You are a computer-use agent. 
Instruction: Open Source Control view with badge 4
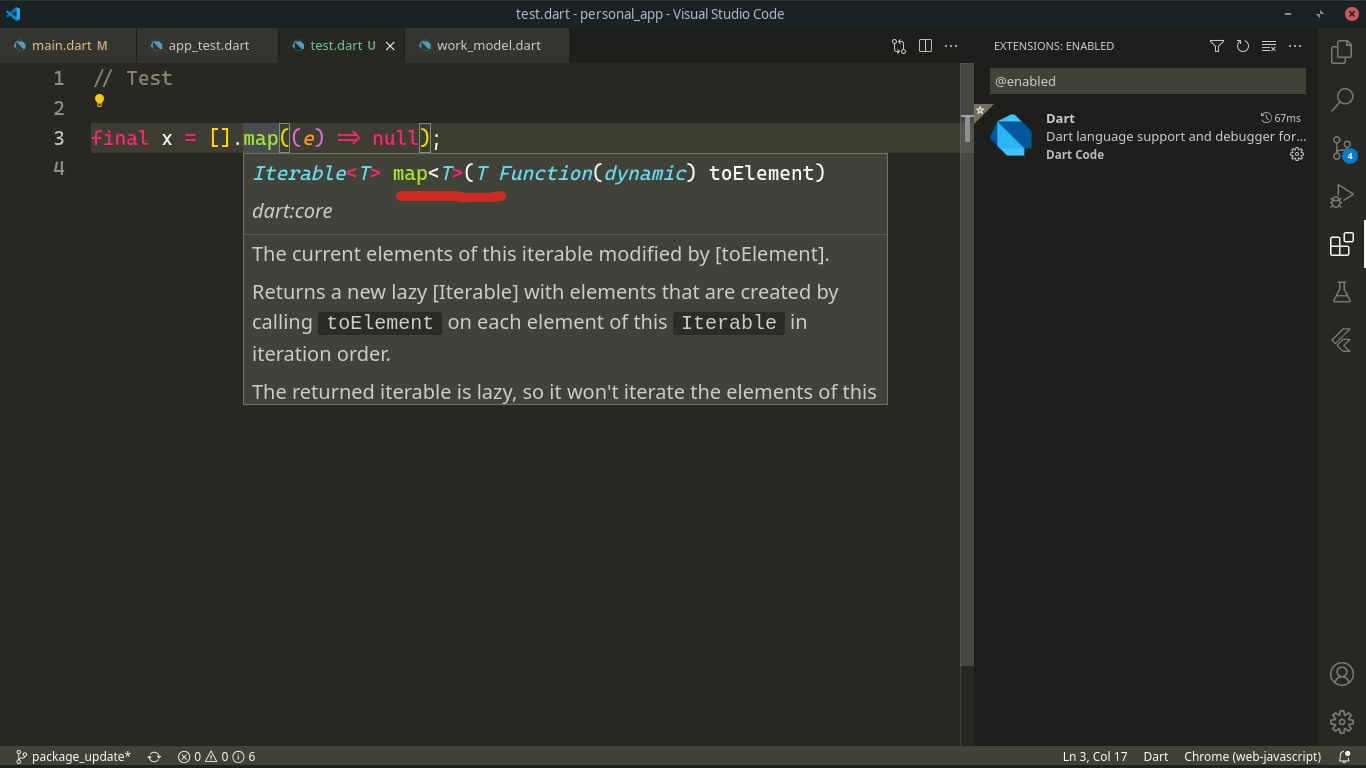click(x=1341, y=148)
